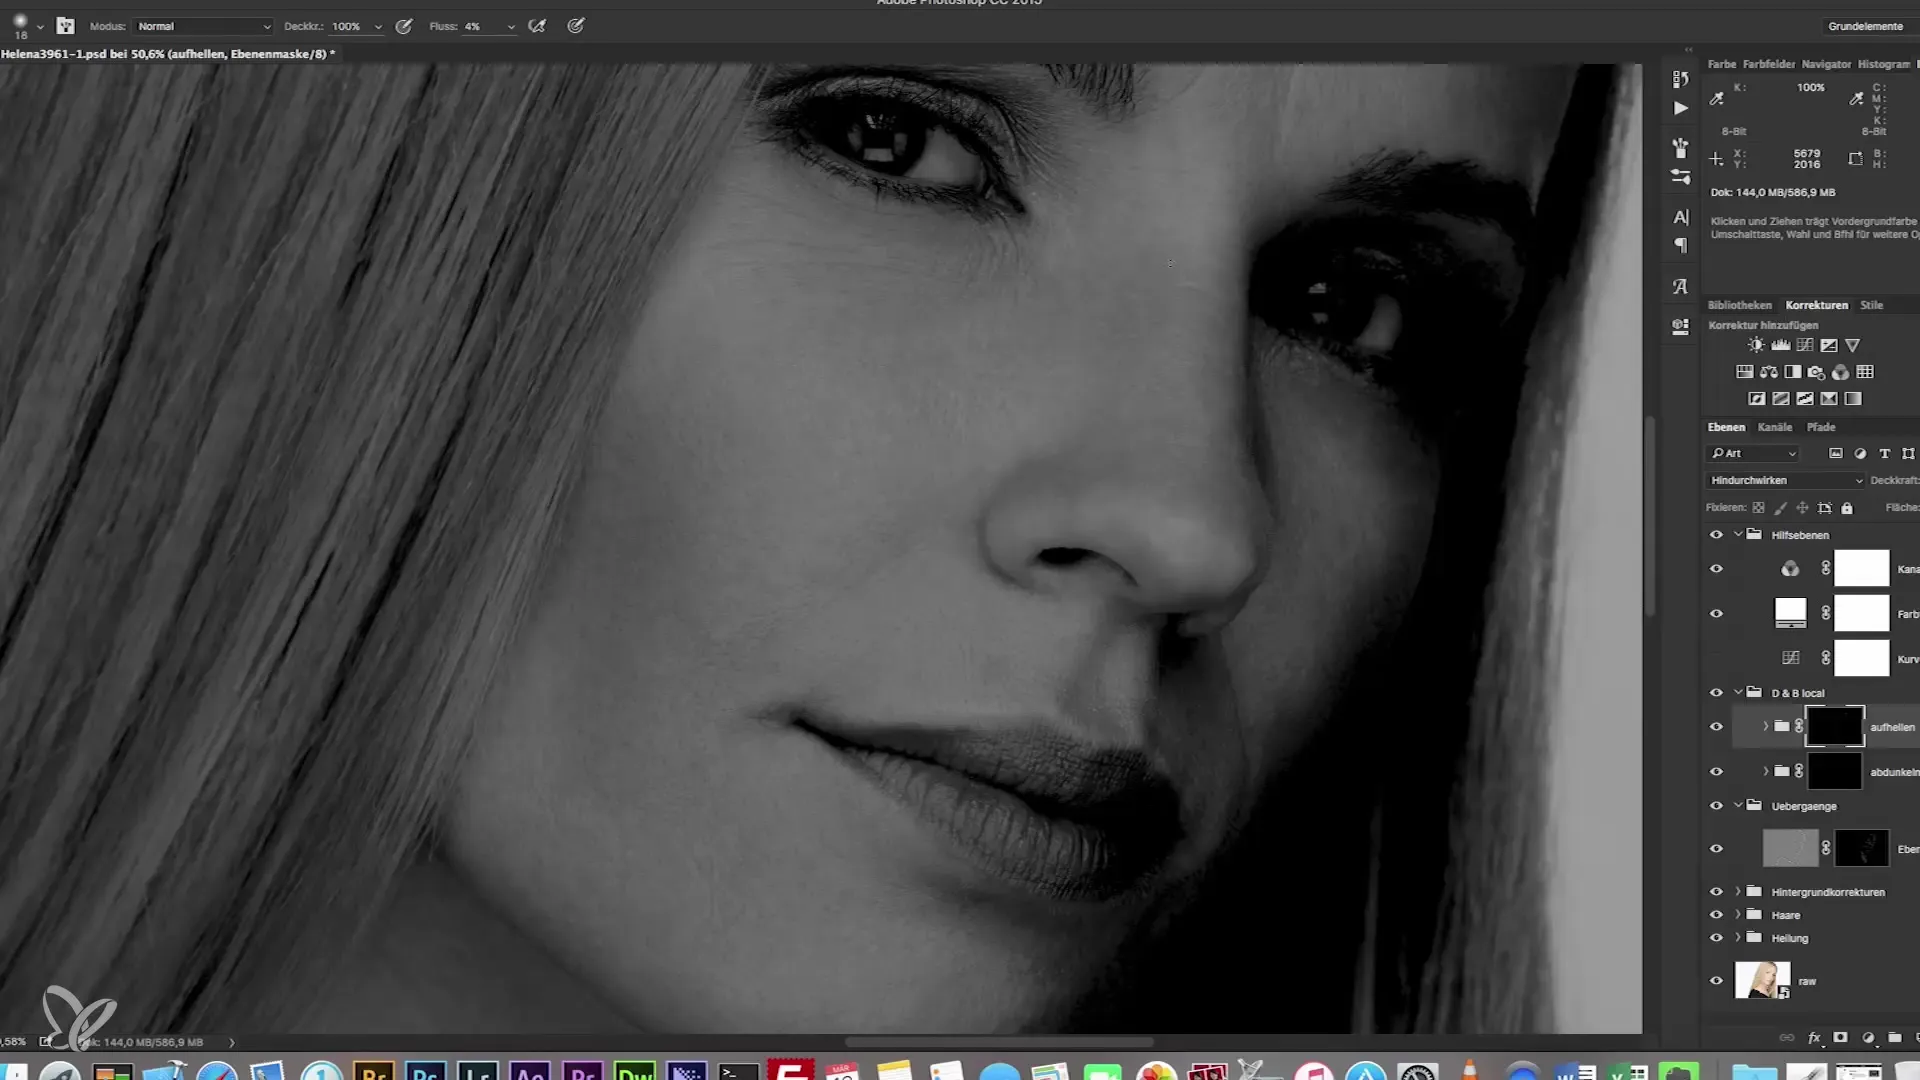Open the Glyphs panel icon
1920x1080 pixels.
pos(1681,286)
